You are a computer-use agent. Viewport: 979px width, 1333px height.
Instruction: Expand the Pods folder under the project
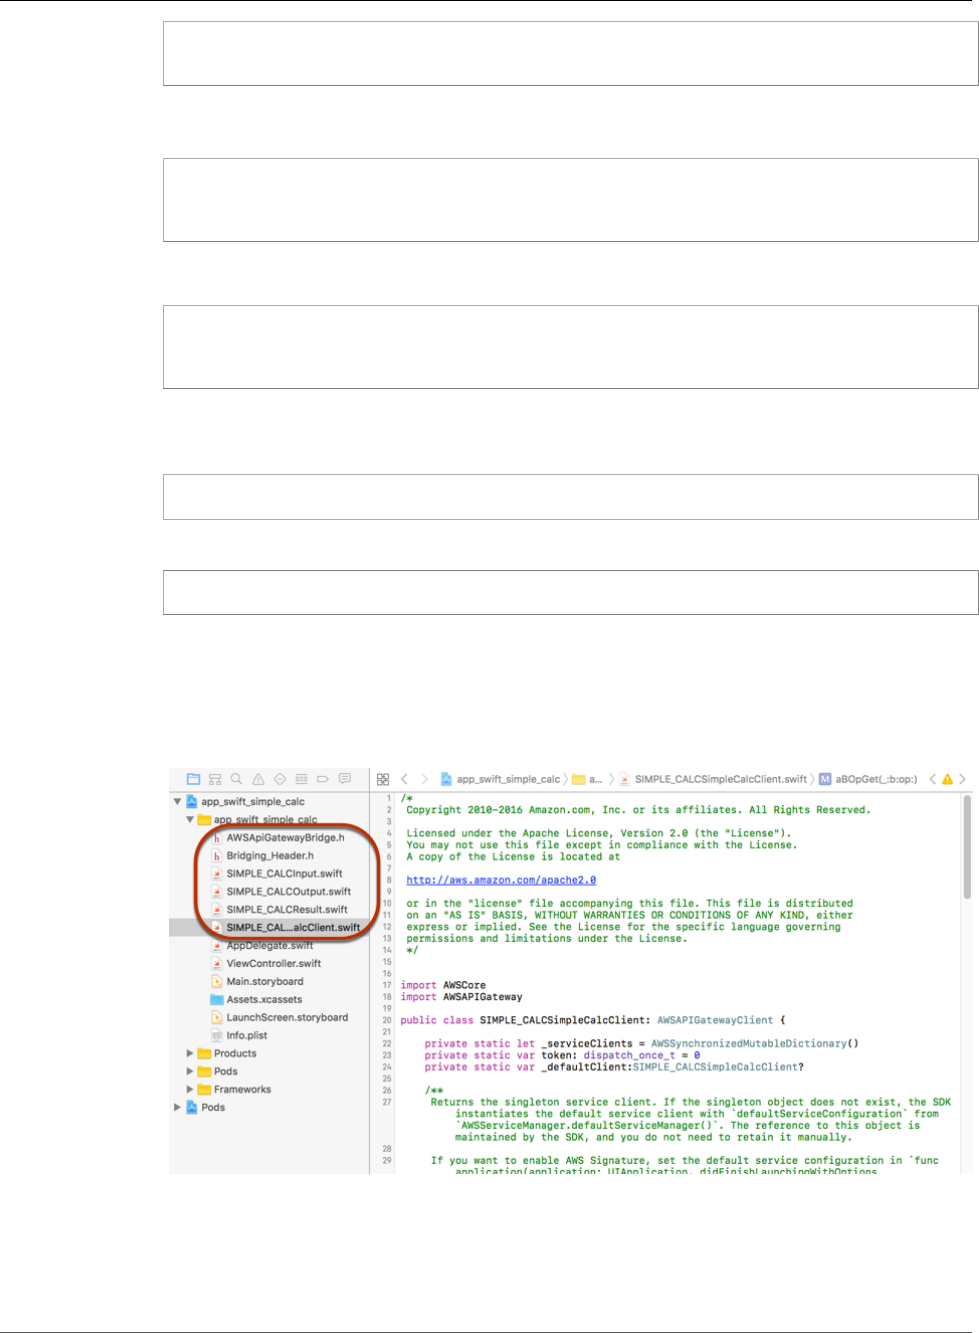click(x=190, y=1072)
